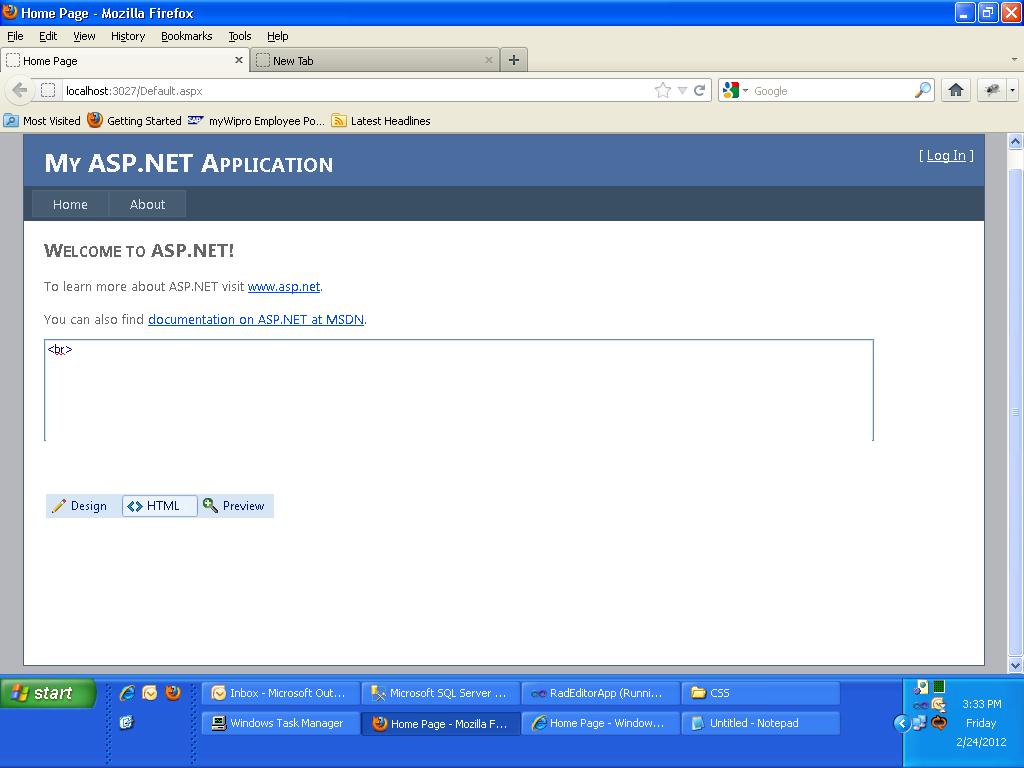The image size is (1024, 768).
Task: Open a new tab with the plus button
Action: 514,60
